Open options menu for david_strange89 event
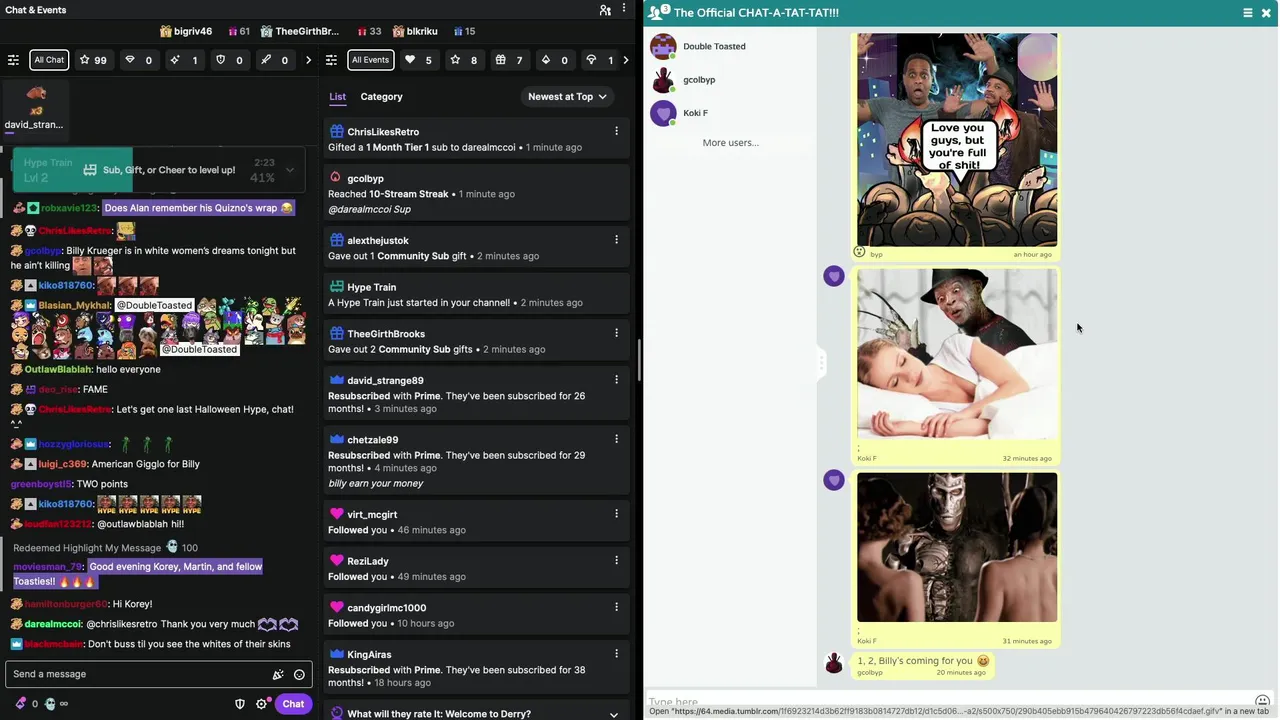This screenshot has width=1280, height=720. [x=616, y=380]
